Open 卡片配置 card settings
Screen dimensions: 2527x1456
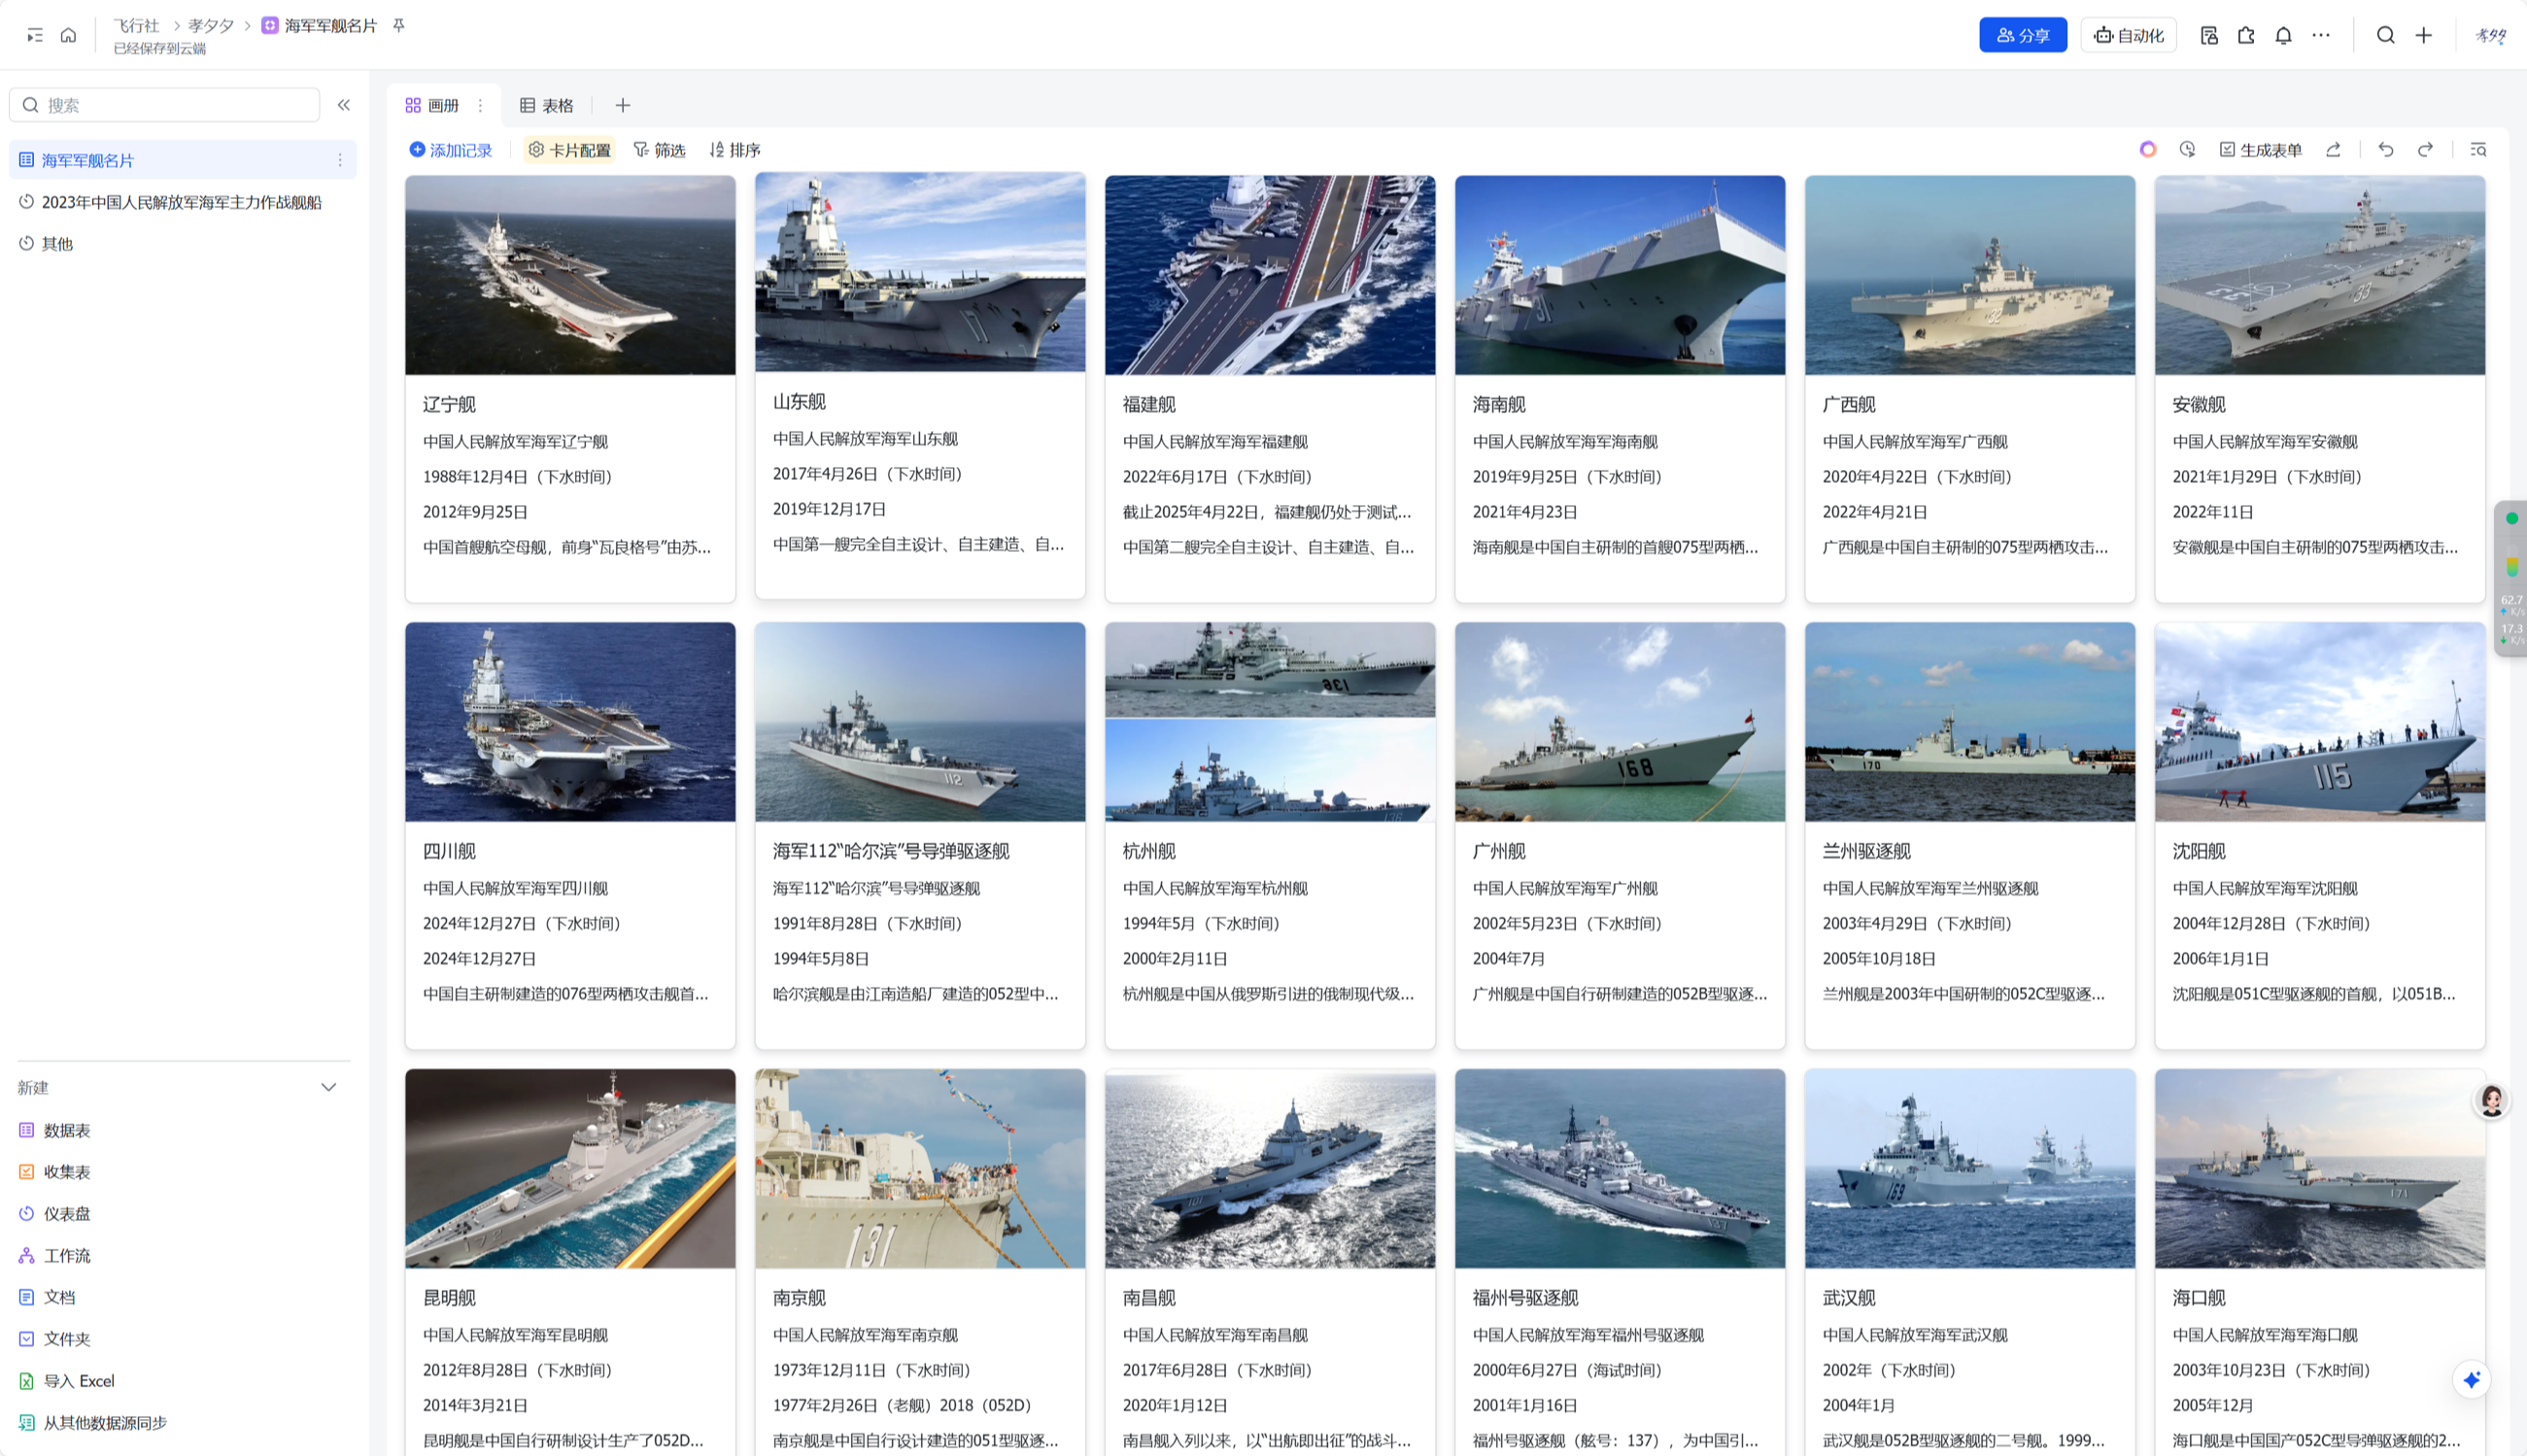click(x=569, y=150)
